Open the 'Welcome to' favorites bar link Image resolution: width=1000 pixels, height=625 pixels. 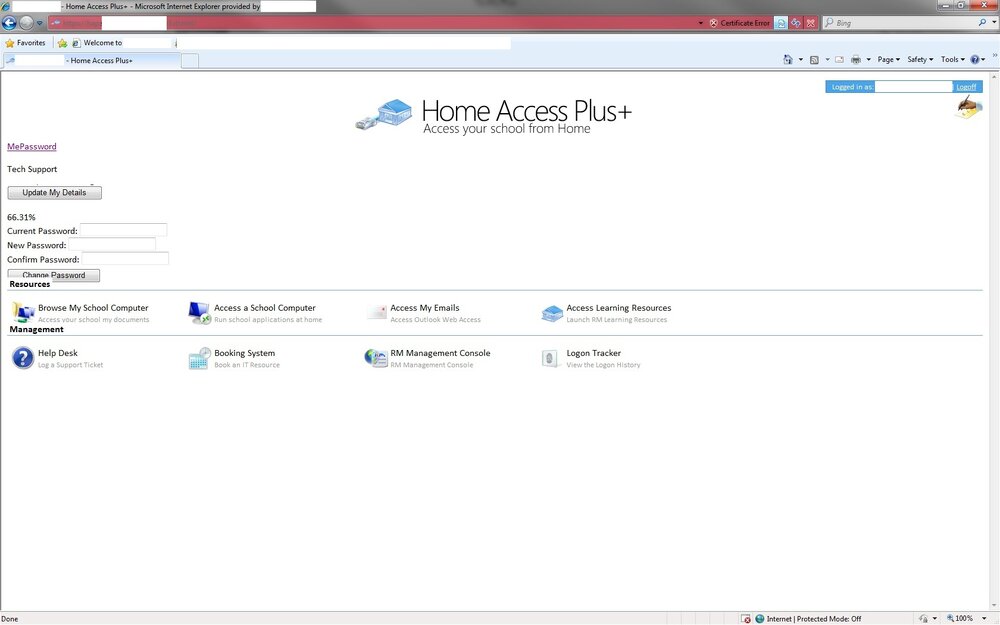[97, 43]
